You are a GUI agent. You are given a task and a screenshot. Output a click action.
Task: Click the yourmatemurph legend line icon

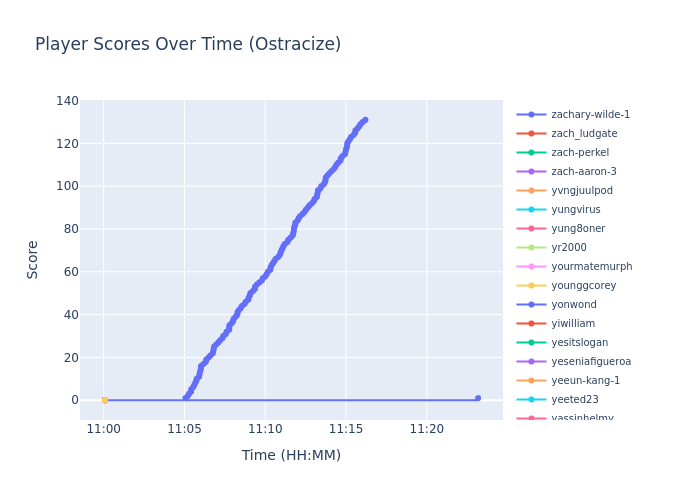coord(531,267)
